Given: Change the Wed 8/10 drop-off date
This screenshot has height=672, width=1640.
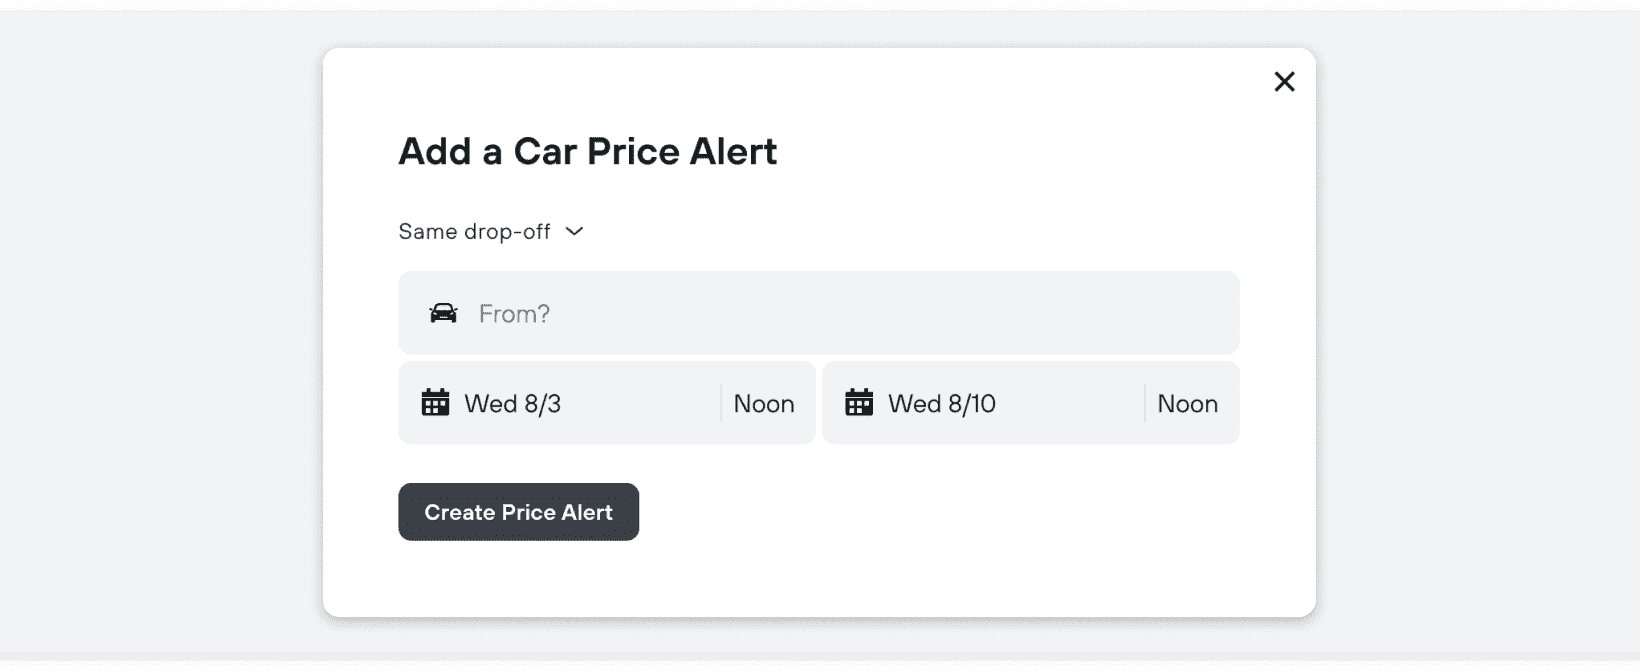Looking at the screenshot, I should point(942,403).
